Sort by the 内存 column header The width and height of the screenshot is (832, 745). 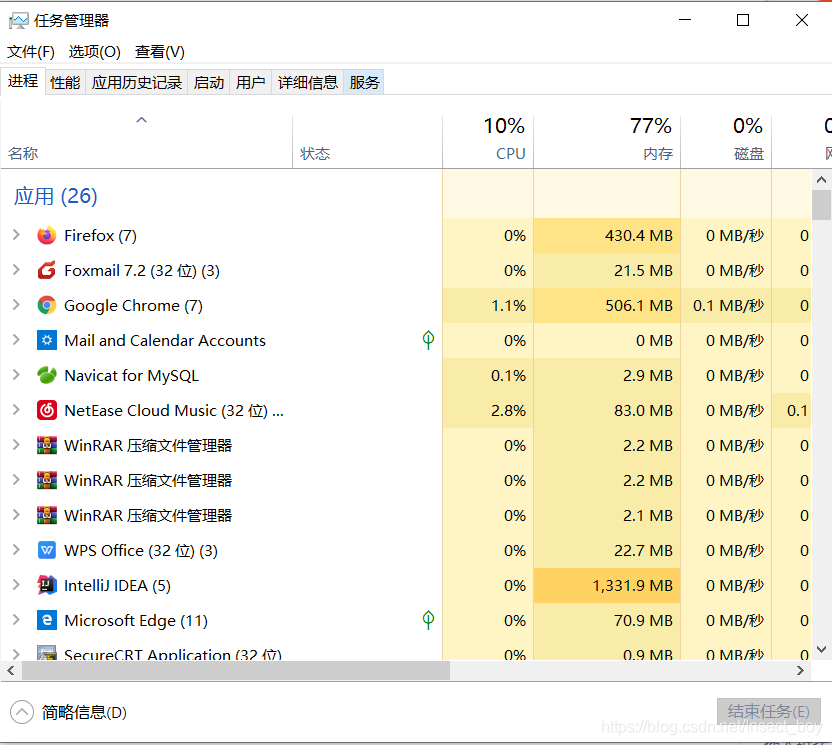[607, 141]
